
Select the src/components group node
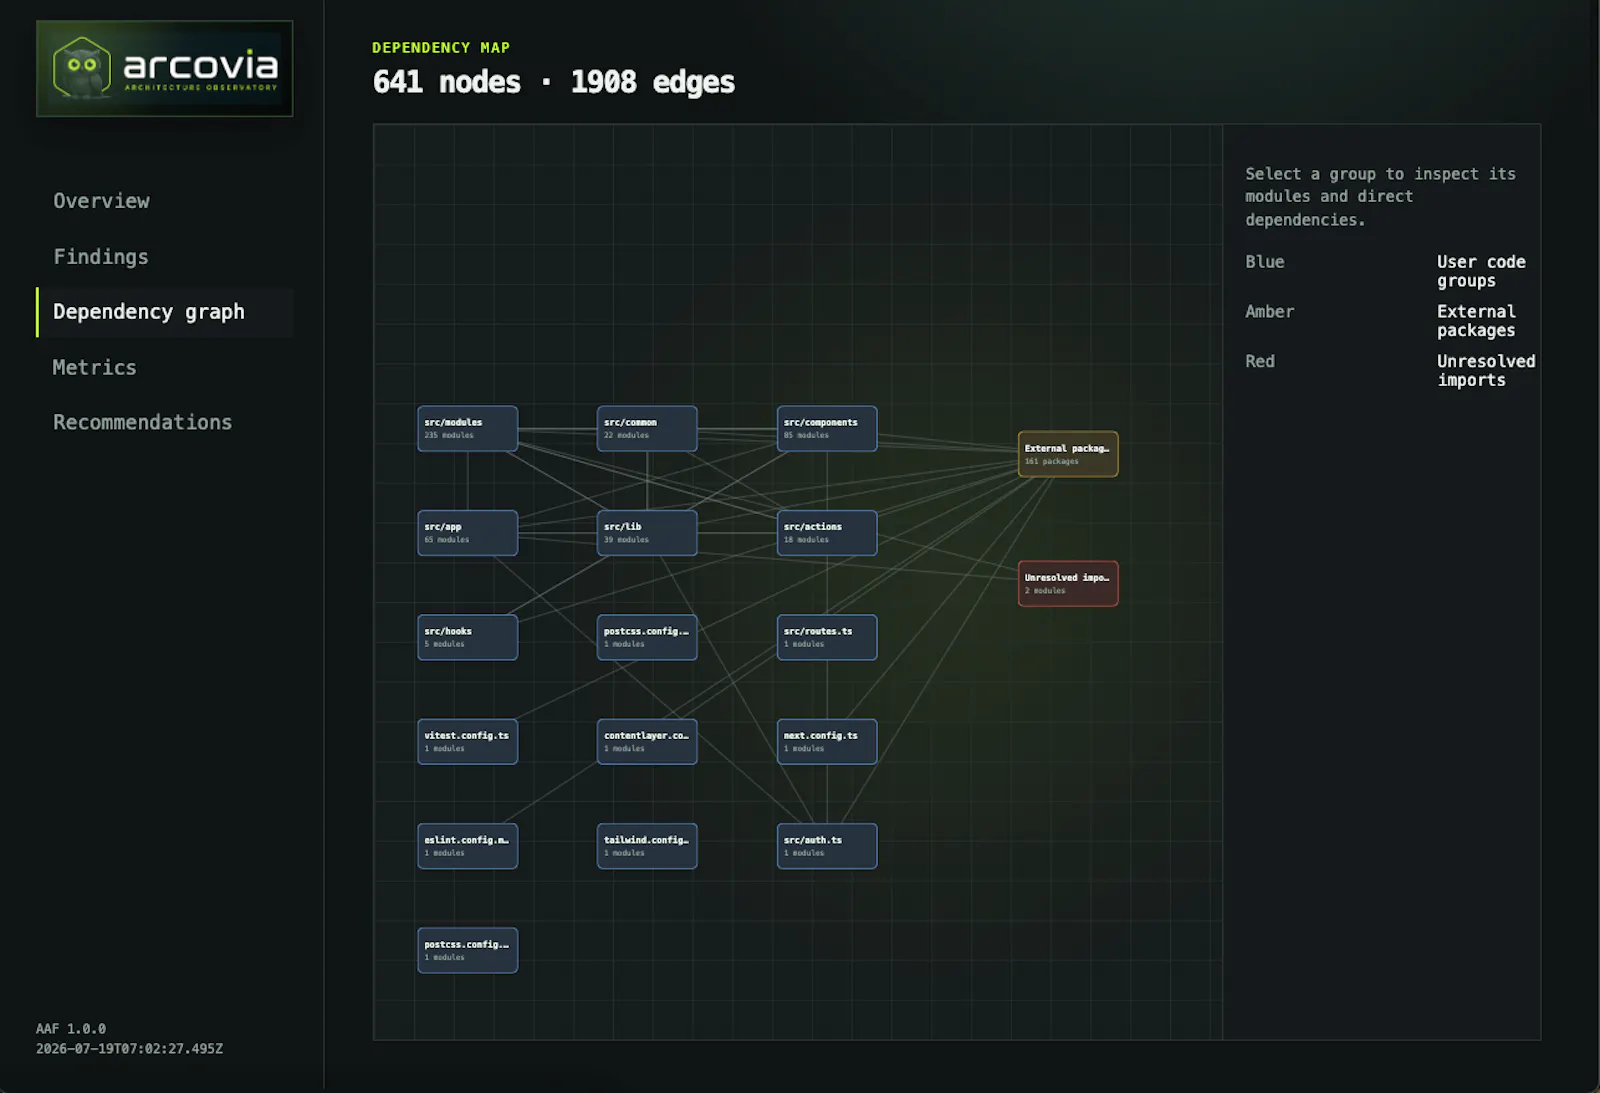coord(827,429)
